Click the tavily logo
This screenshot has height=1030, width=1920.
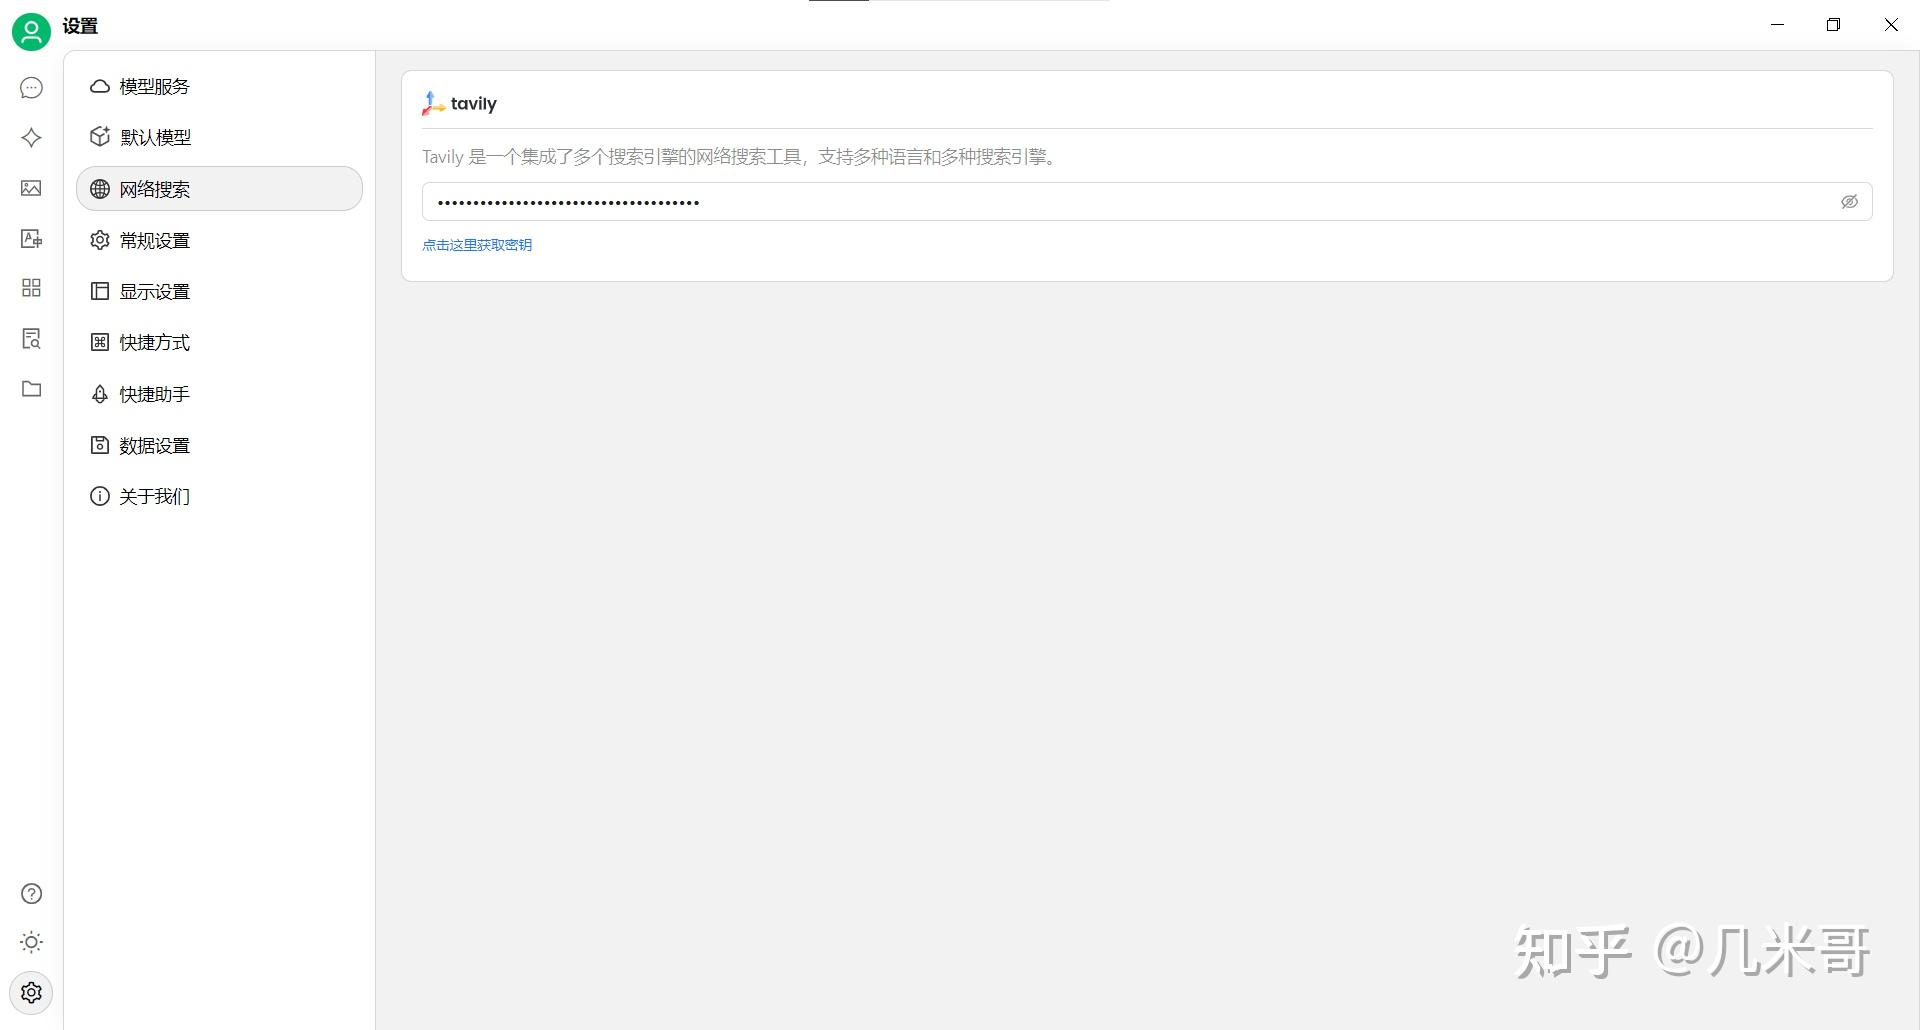[x=459, y=103]
